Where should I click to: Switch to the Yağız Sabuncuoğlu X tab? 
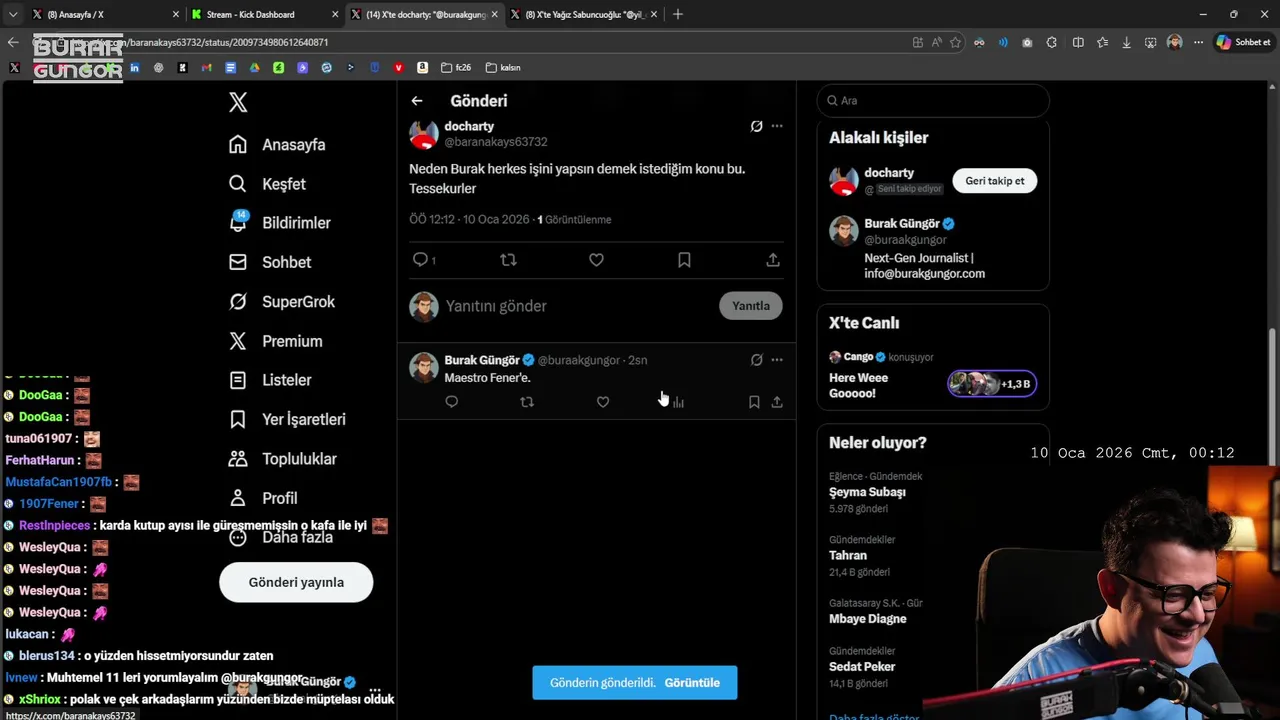[584, 14]
